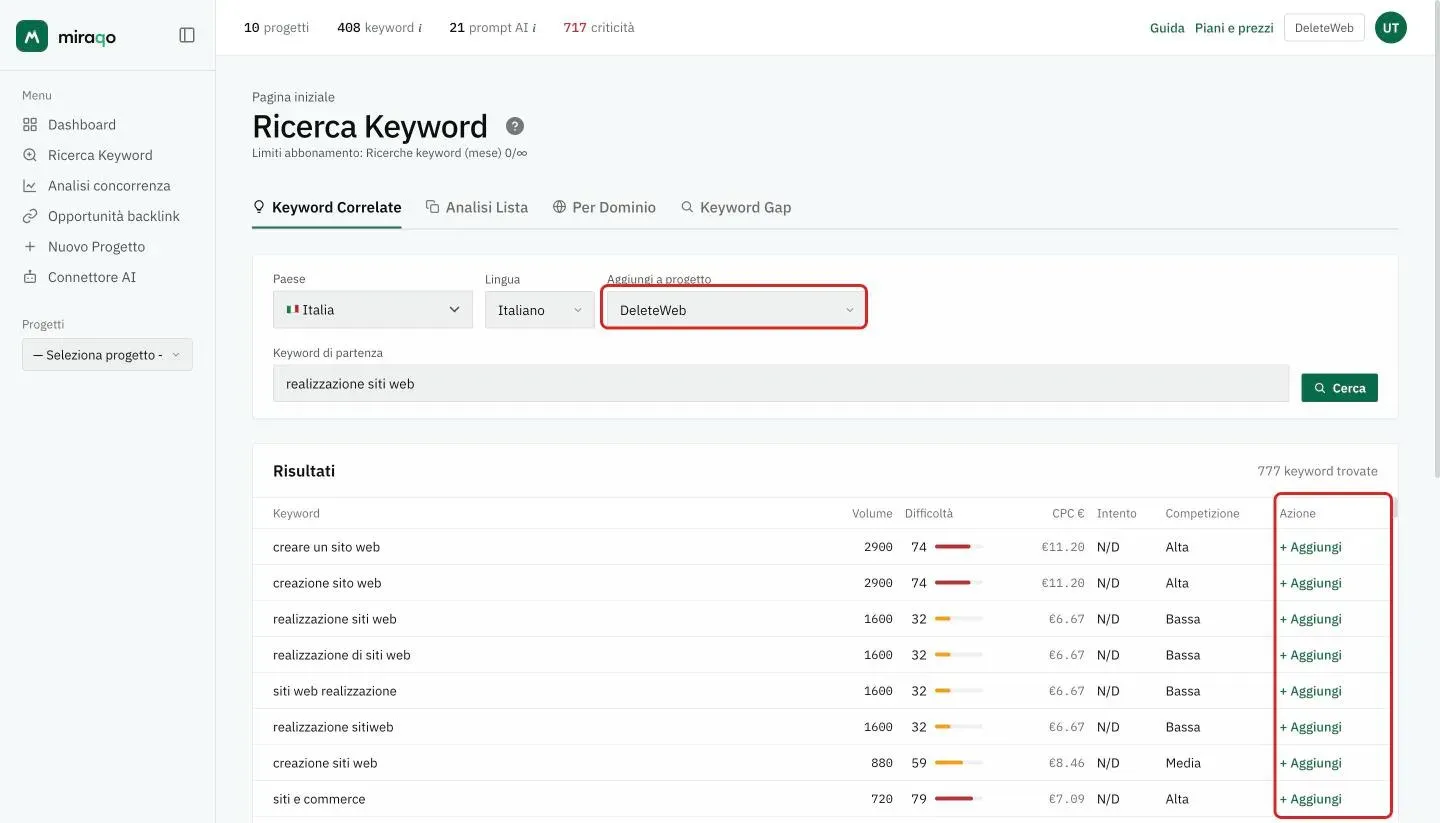Click the Volume column header
The image size is (1440, 823).
(x=872, y=513)
